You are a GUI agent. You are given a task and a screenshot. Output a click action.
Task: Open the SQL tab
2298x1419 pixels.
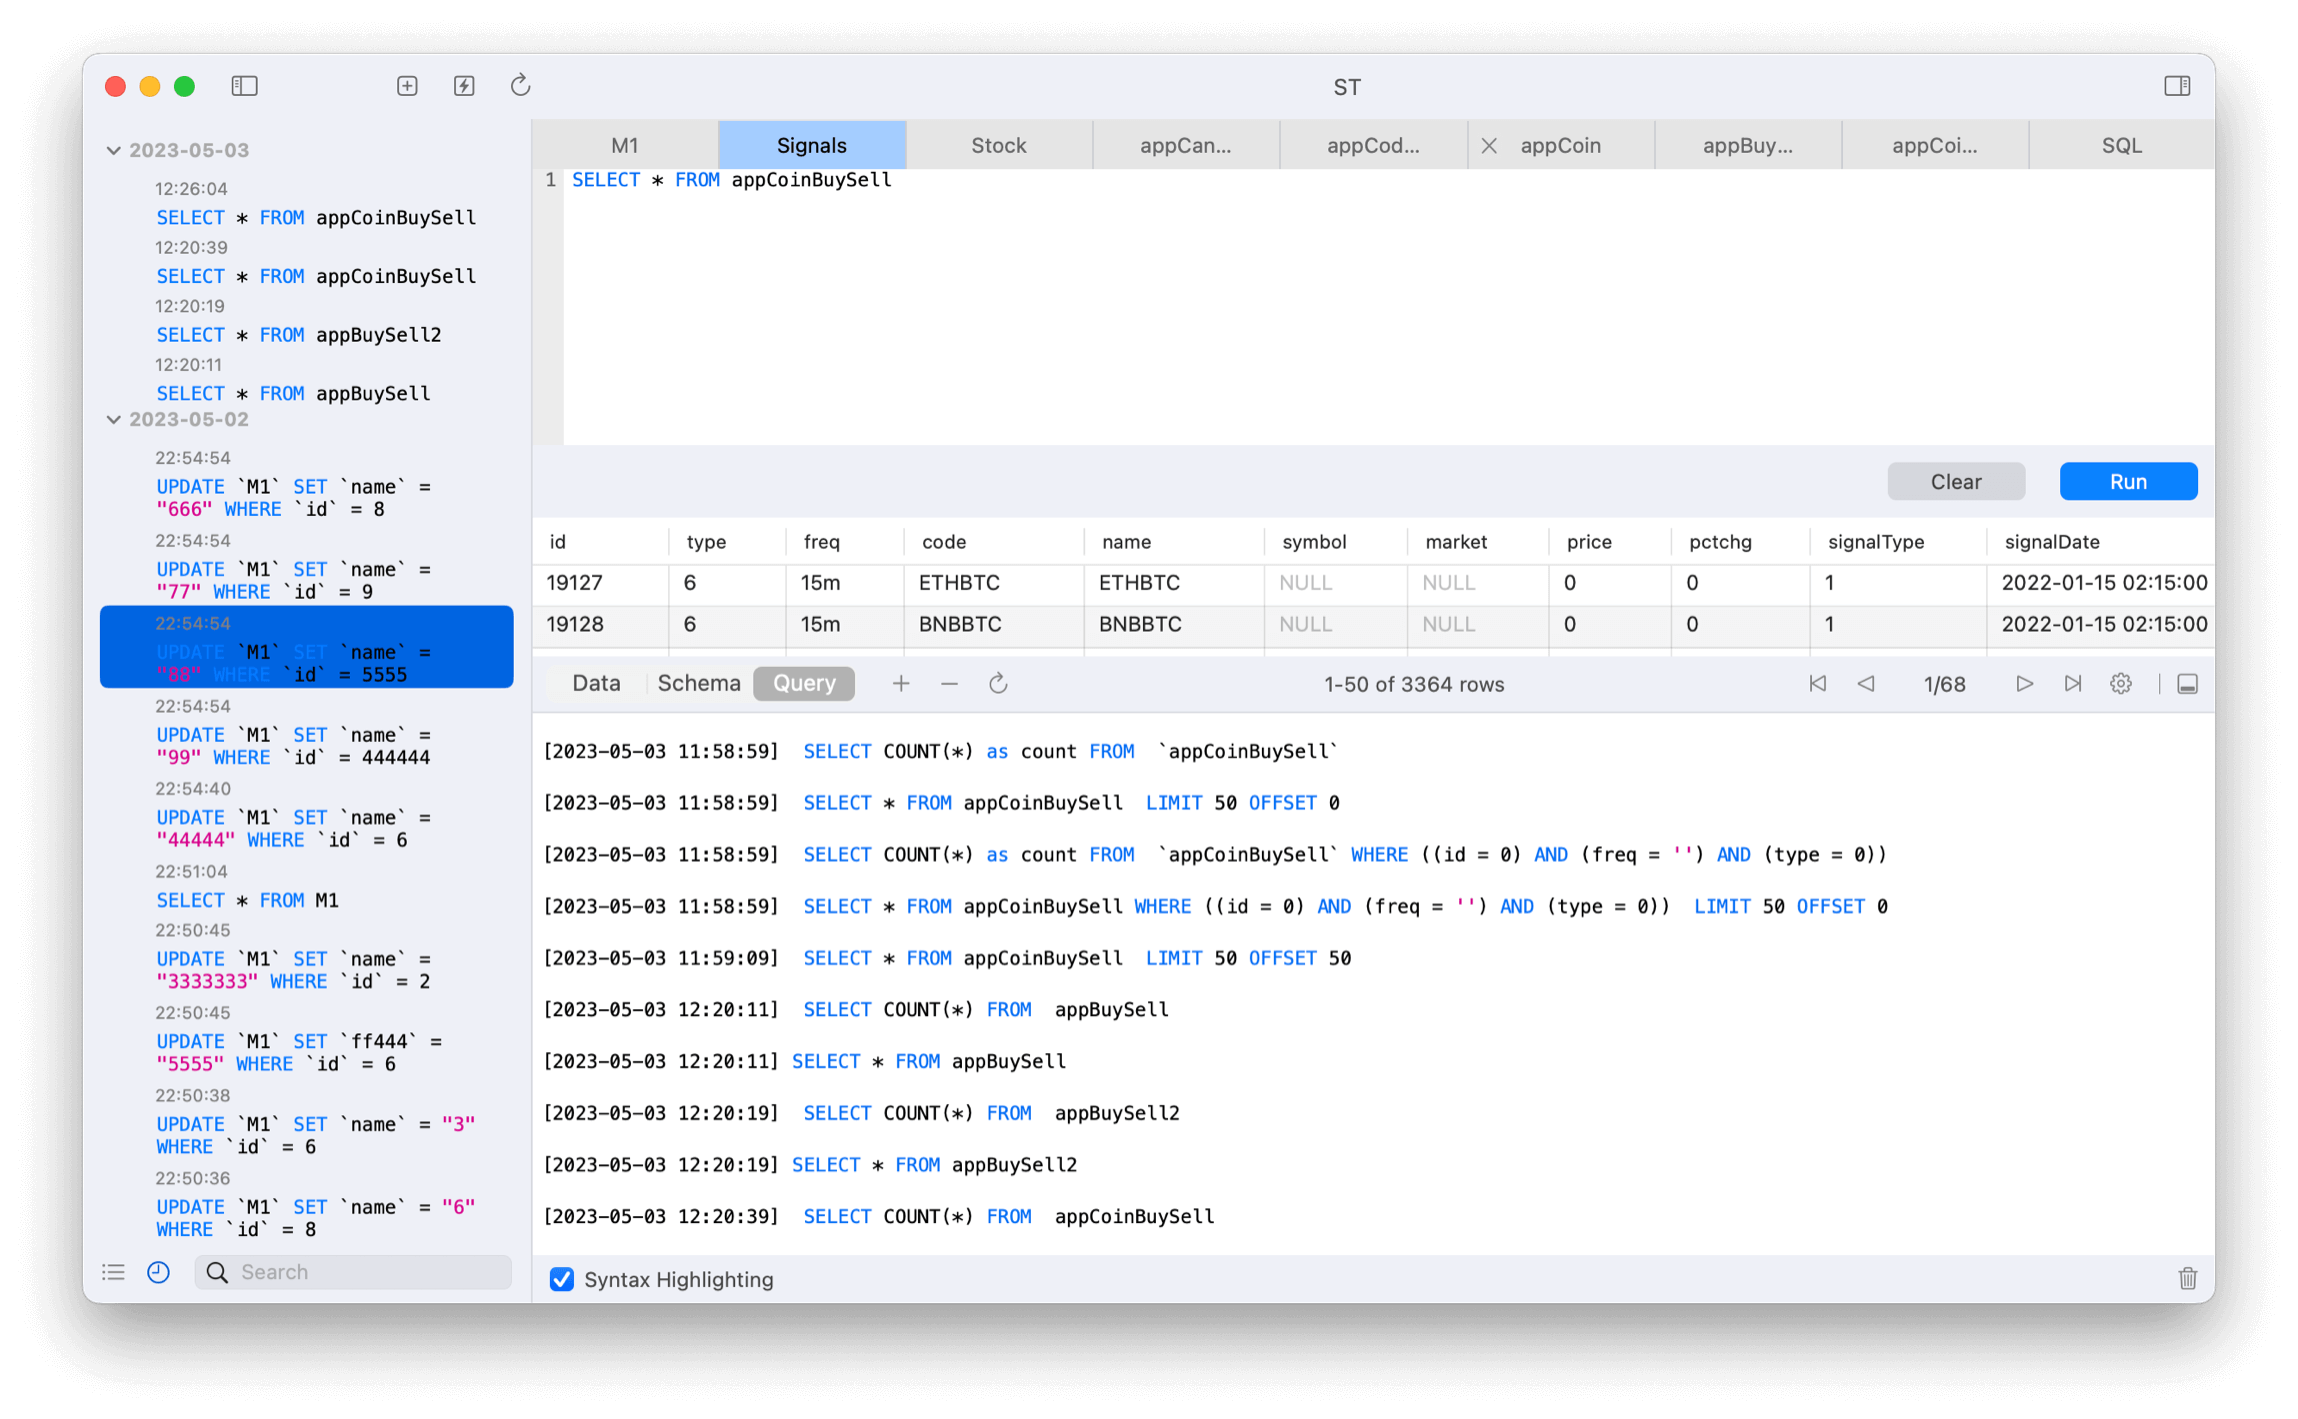(2122, 145)
